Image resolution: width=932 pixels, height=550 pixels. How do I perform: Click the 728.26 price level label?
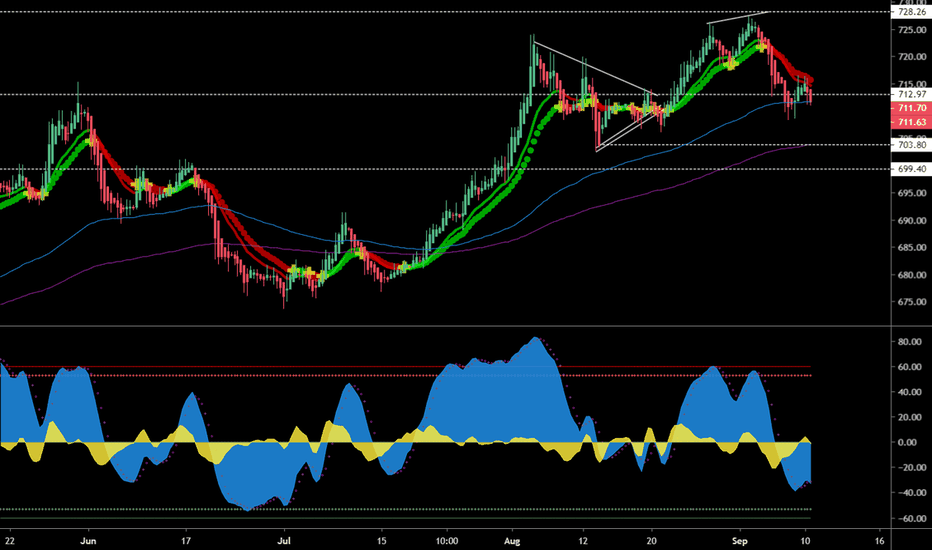pyautogui.click(x=911, y=12)
